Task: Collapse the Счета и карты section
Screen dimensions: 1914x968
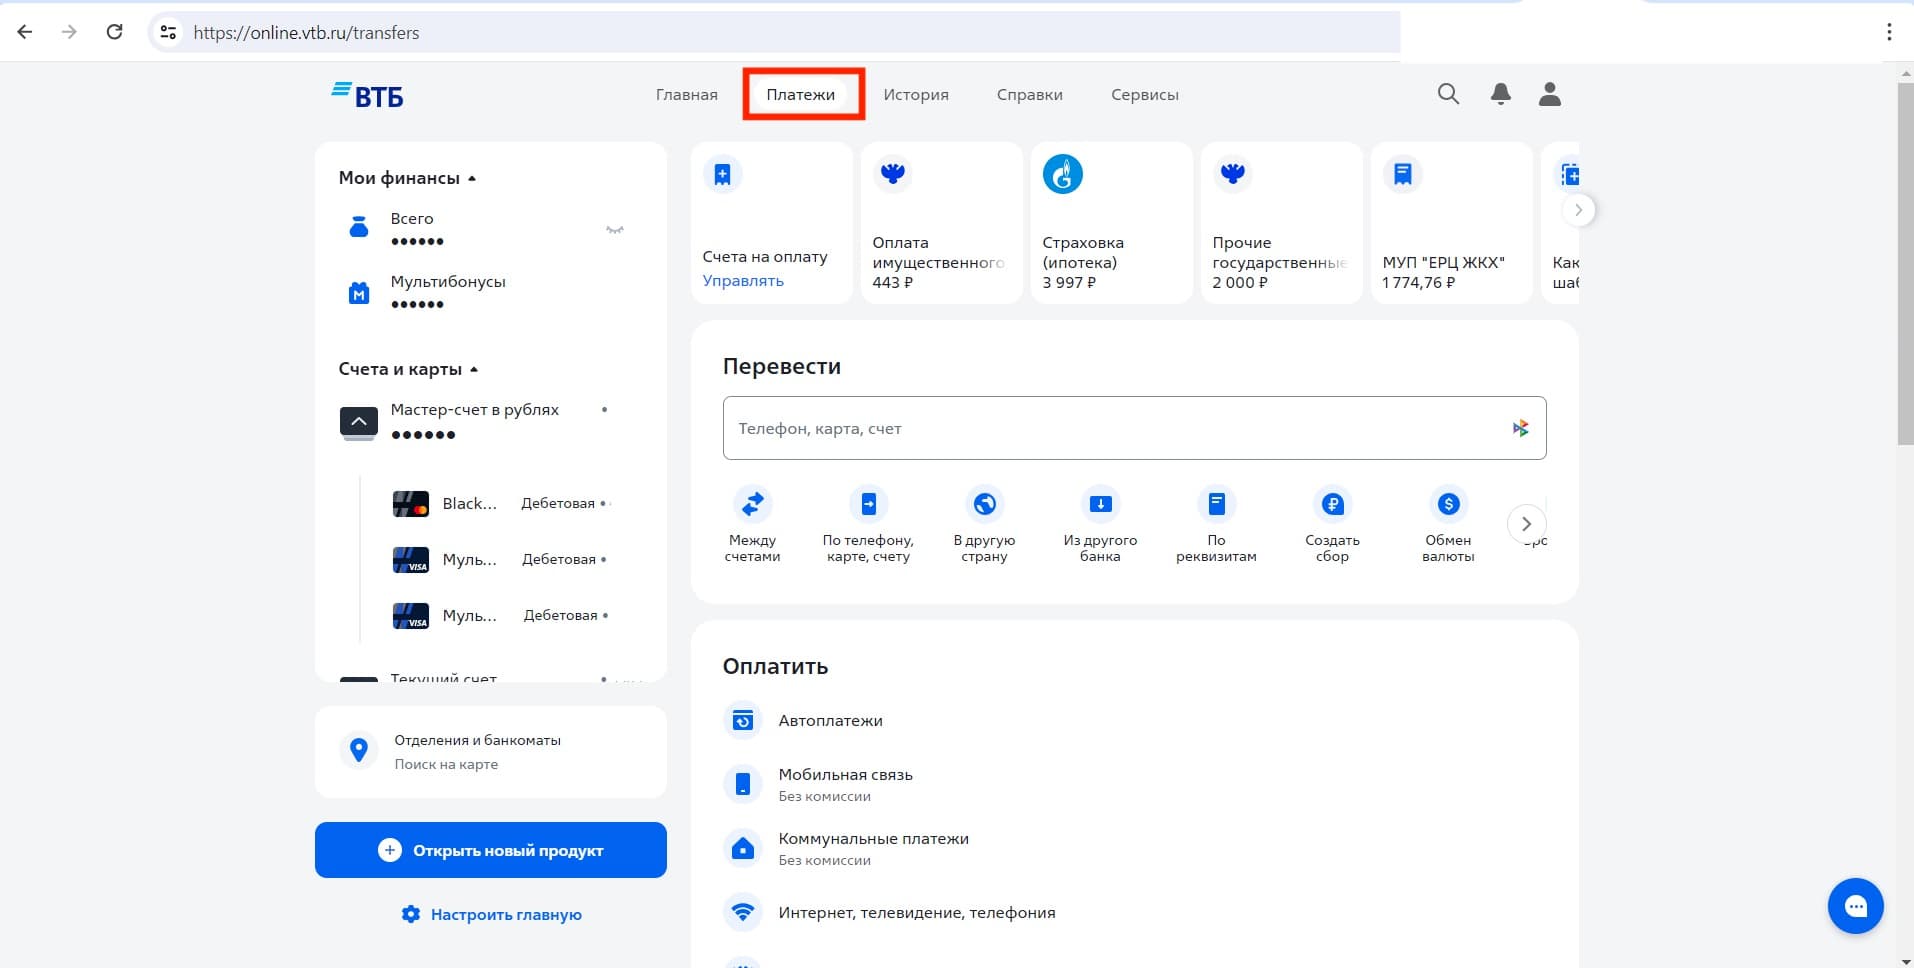Action: [x=474, y=370]
